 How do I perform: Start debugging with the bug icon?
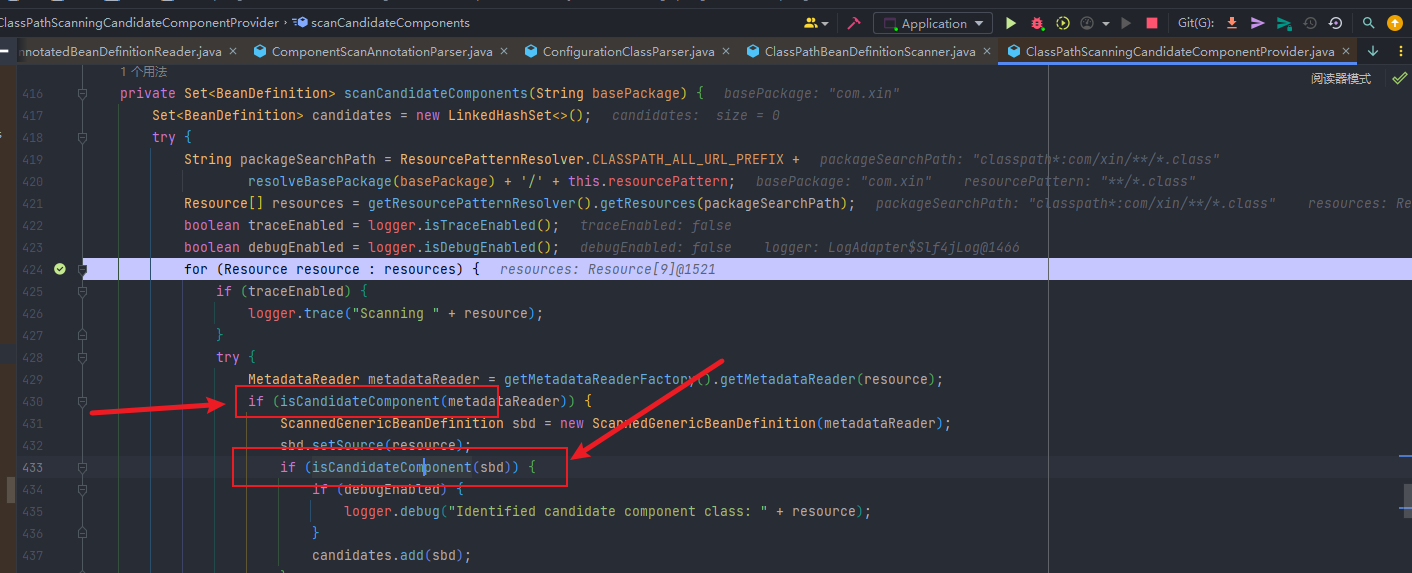1037,23
